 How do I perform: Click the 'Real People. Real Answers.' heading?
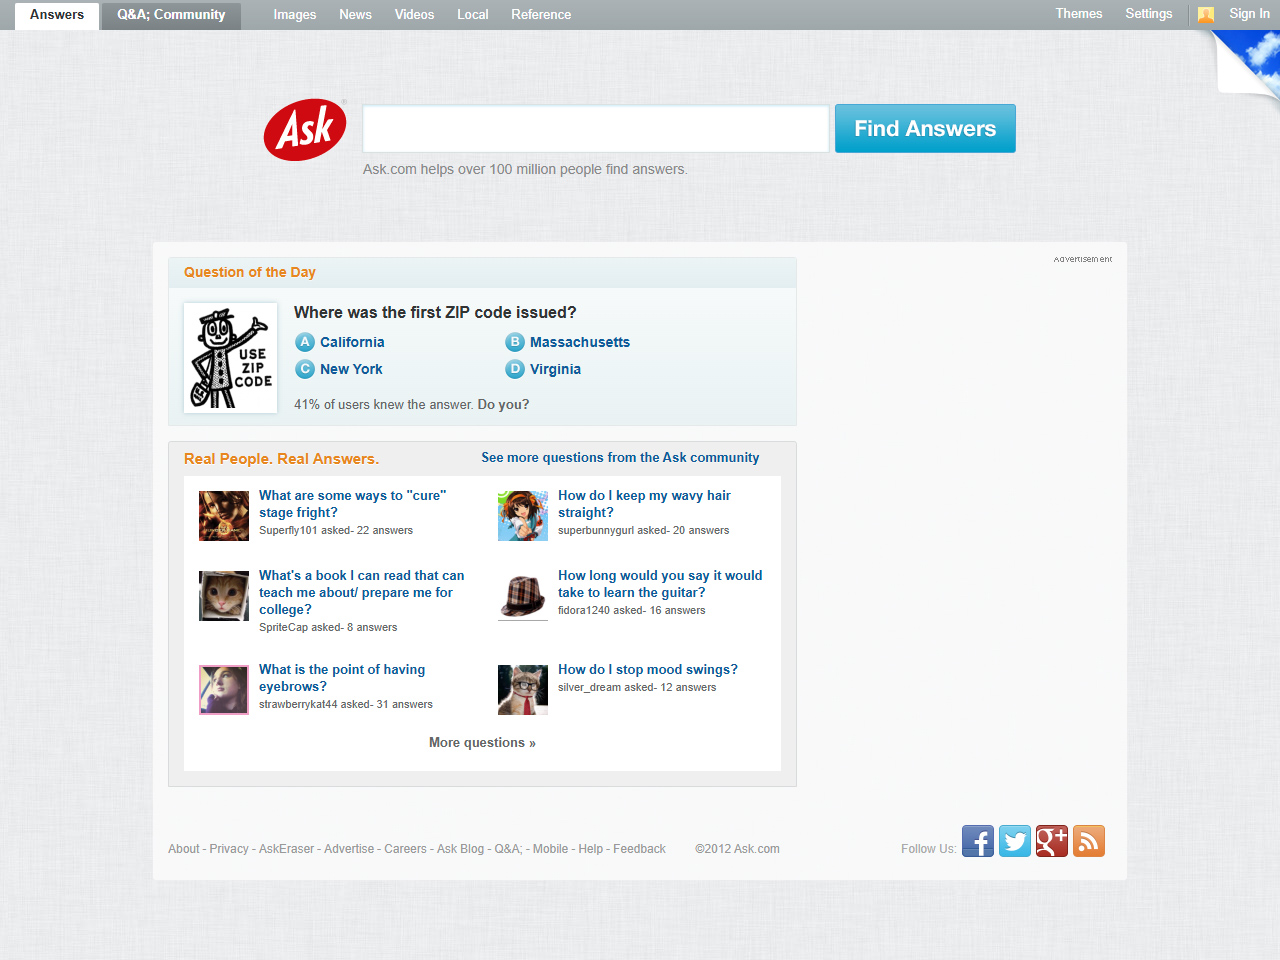[x=281, y=459]
